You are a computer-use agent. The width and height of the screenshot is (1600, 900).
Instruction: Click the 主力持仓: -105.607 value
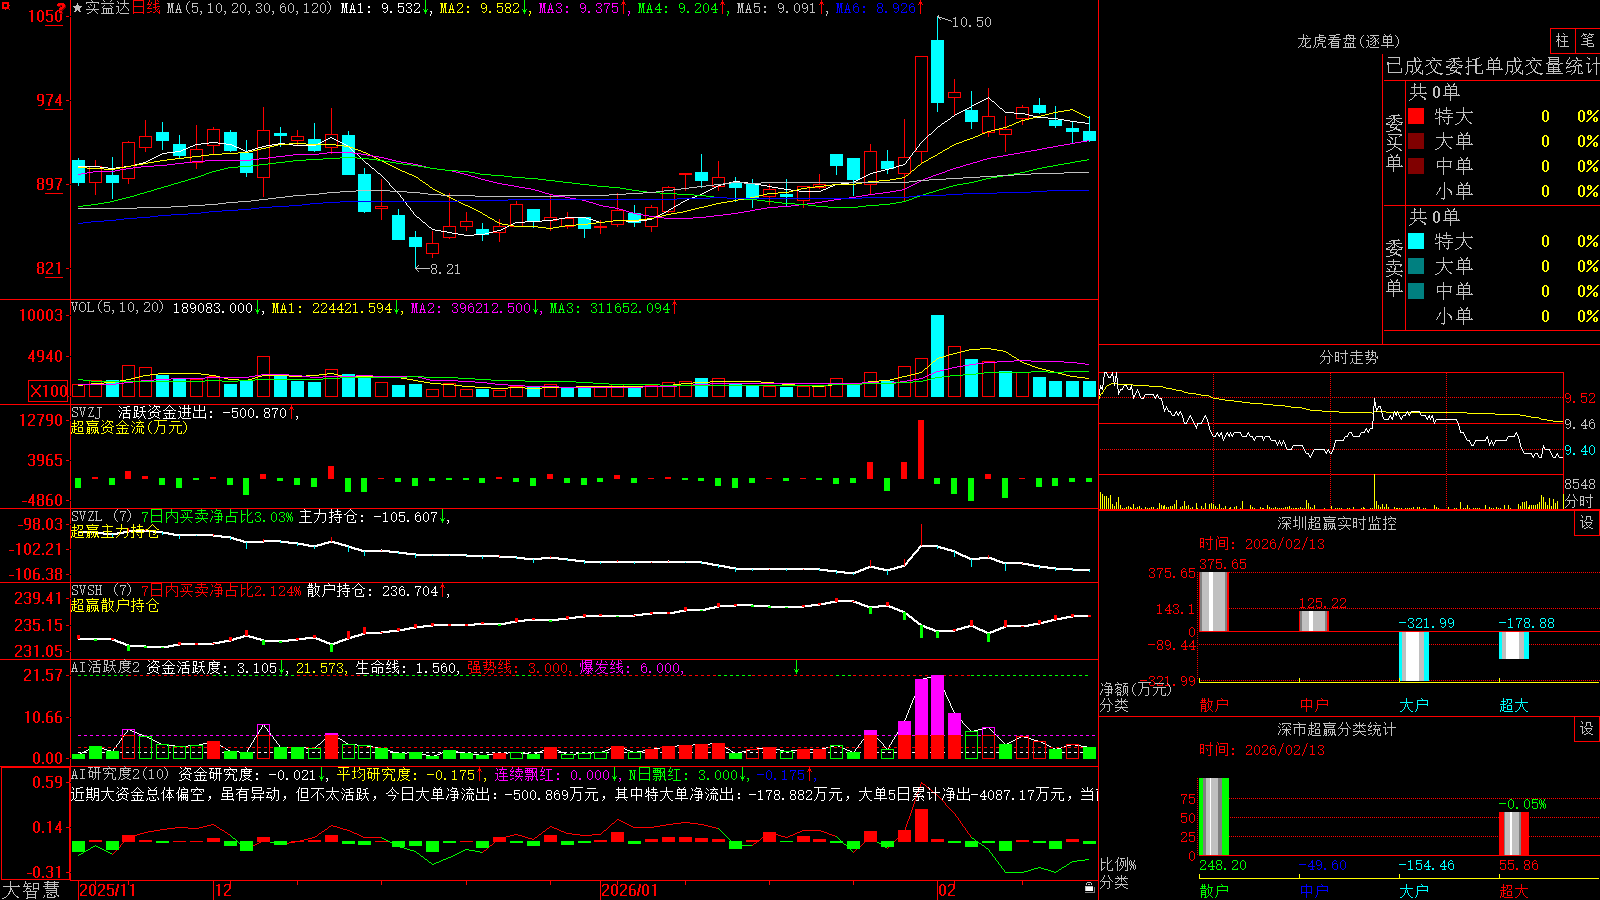coord(369,517)
